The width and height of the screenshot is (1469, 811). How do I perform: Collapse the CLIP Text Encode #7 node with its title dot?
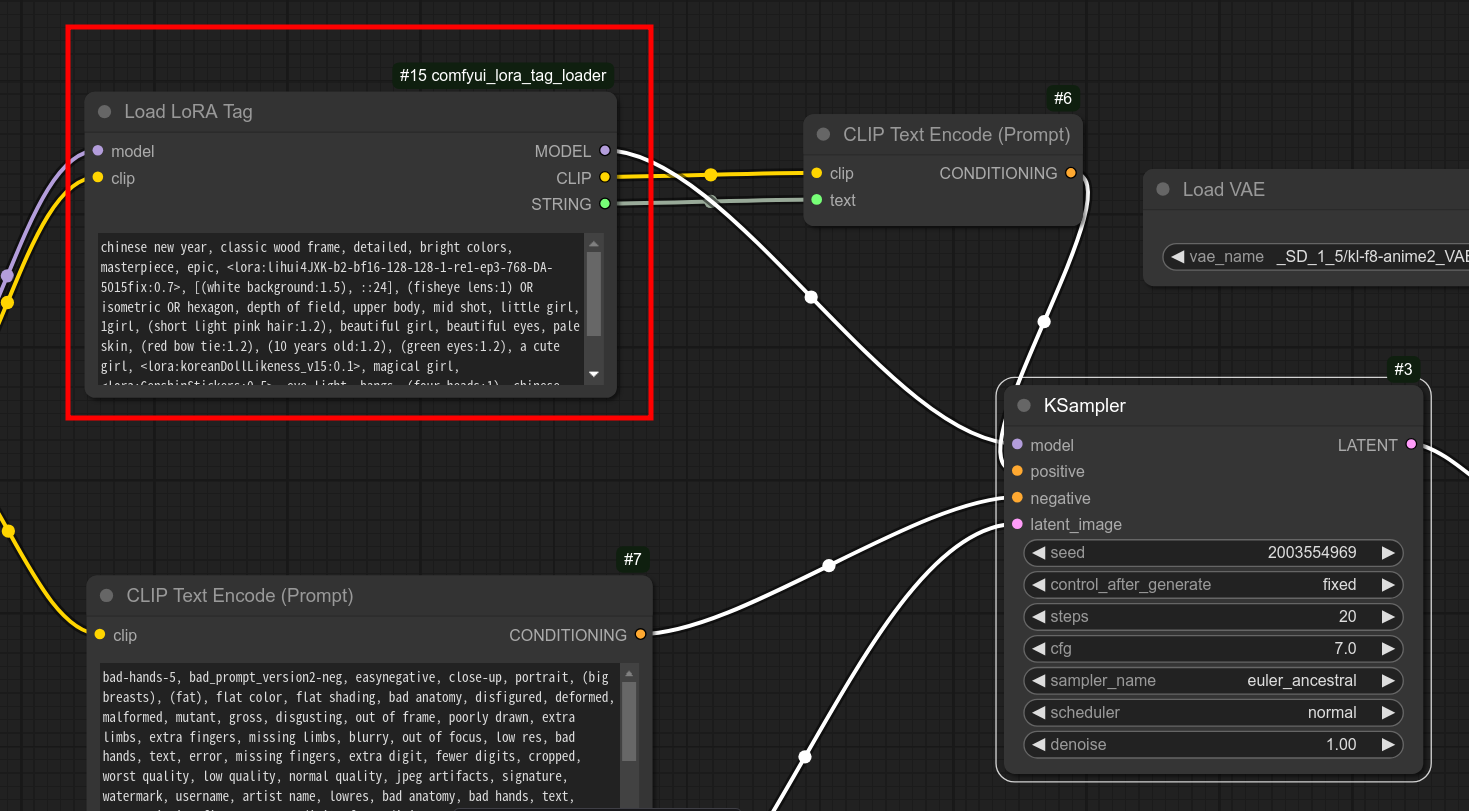point(106,596)
